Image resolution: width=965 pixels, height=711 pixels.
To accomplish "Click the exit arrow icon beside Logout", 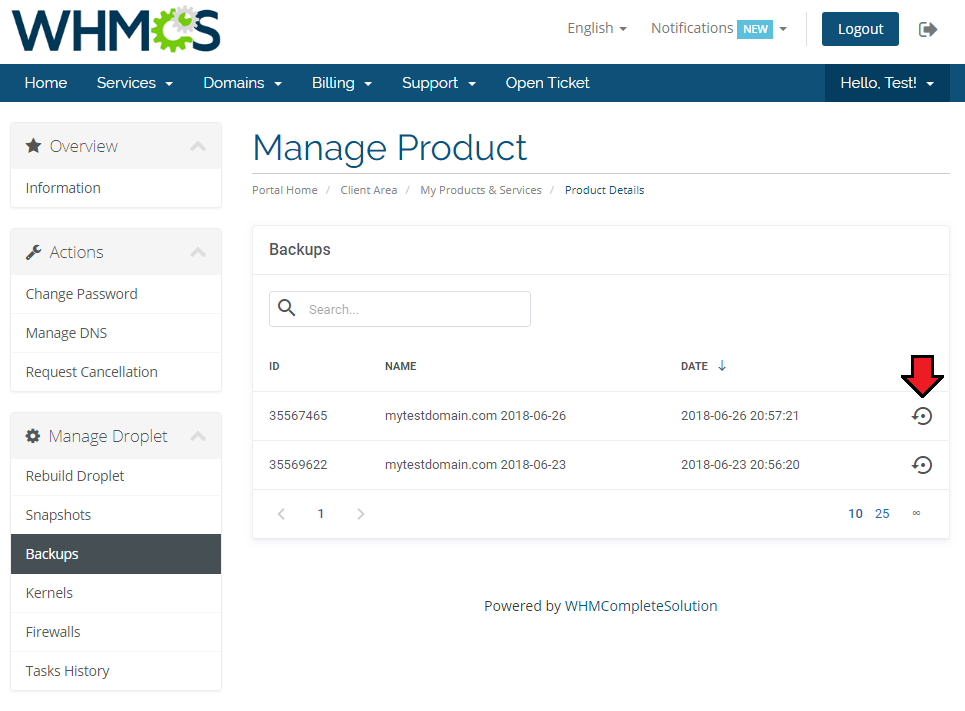I will tap(927, 29).
